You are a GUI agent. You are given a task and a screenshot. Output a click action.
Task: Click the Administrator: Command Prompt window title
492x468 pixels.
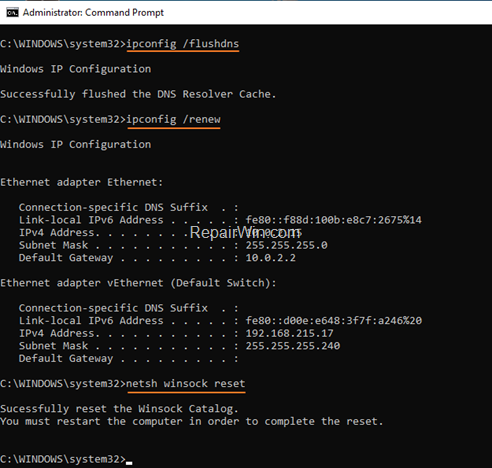coord(93,13)
